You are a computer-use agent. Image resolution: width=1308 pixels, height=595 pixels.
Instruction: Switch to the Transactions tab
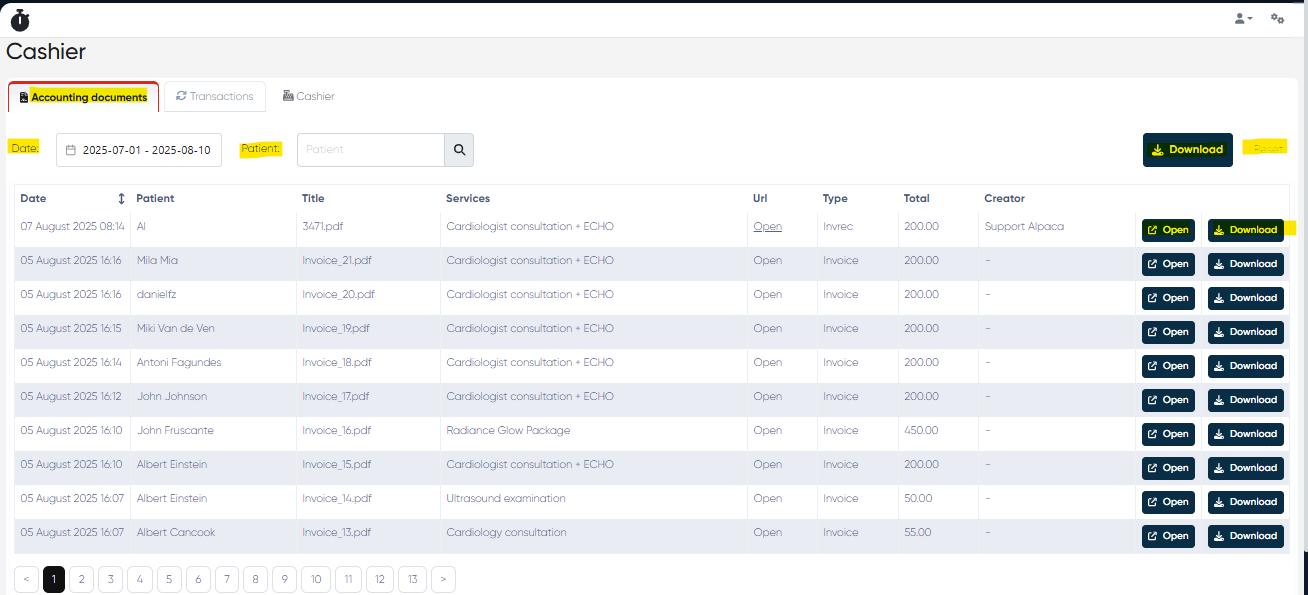pos(214,97)
